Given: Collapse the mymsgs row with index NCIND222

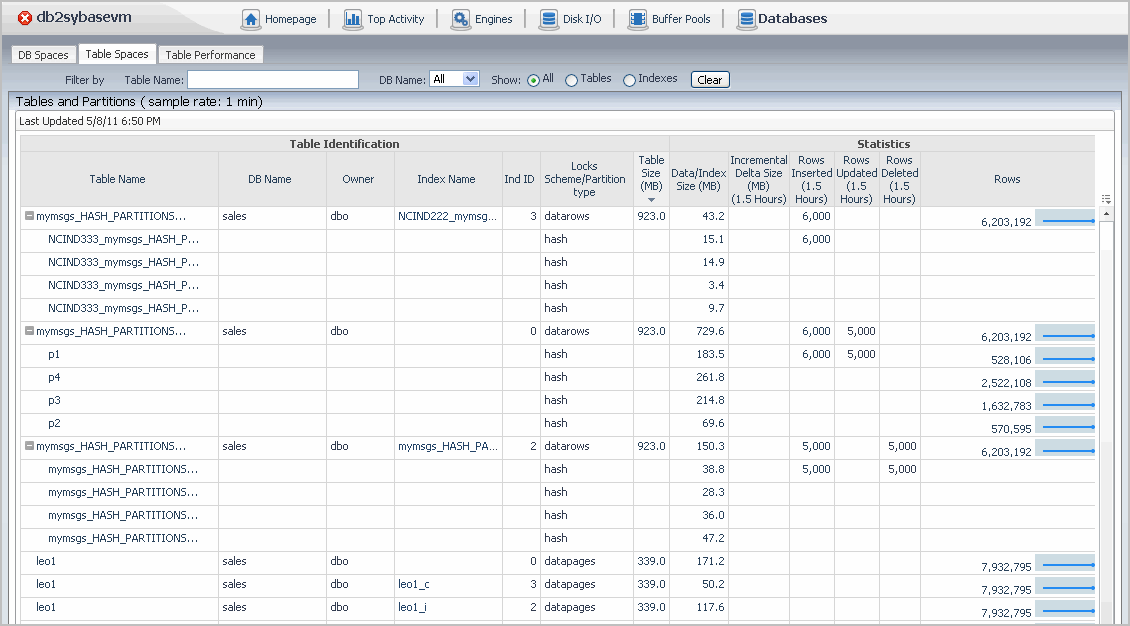Looking at the screenshot, I should pos(29,216).
